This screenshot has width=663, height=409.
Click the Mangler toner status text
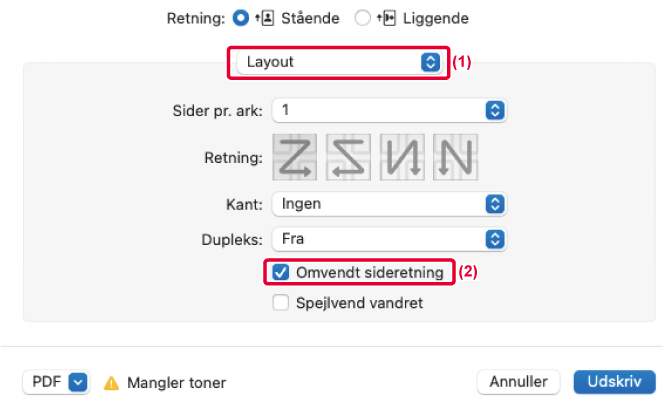point(176,383)
